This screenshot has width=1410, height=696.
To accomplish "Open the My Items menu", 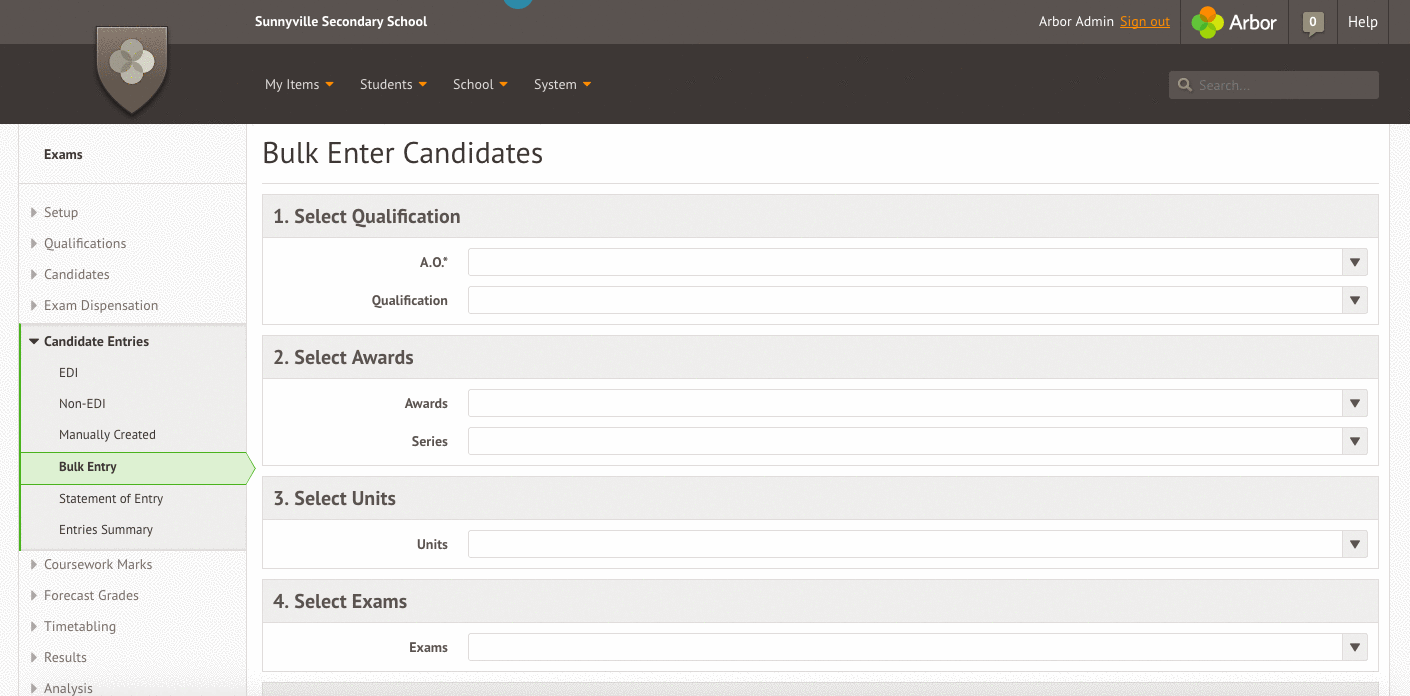I will [299, 85].
